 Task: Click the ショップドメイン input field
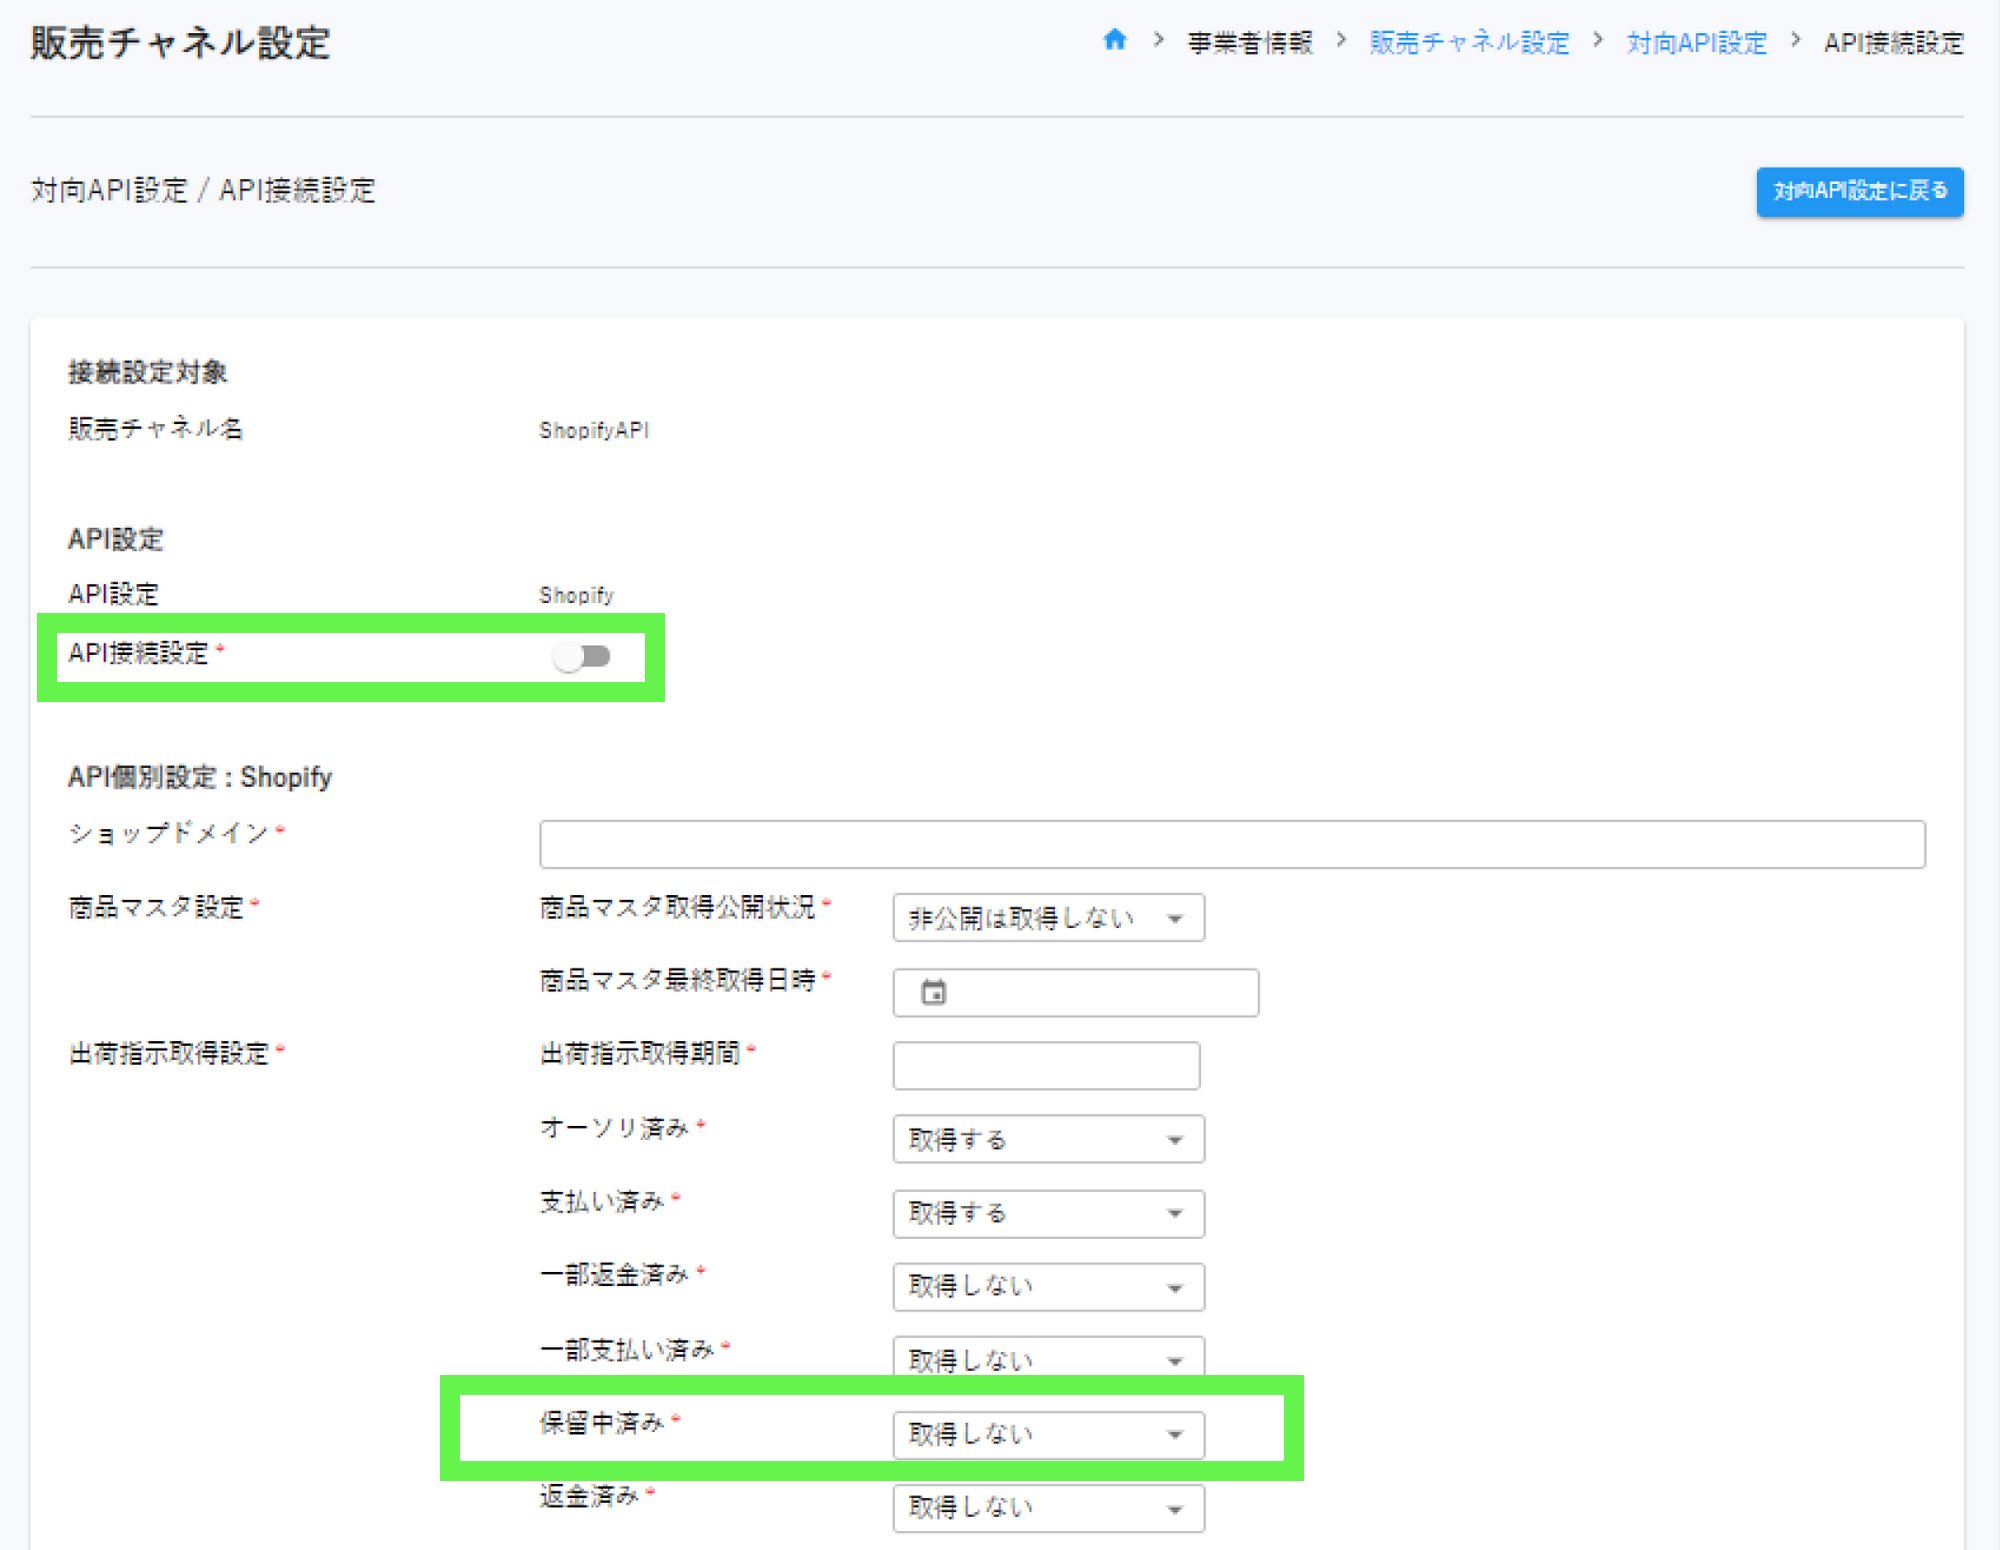point(1231,844)
